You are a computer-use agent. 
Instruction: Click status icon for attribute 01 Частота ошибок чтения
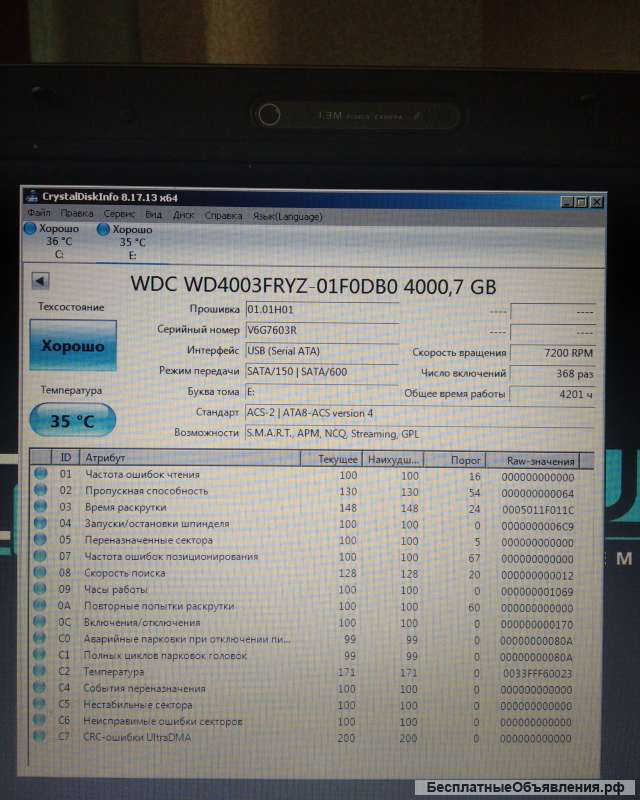[x=40, y=473]
